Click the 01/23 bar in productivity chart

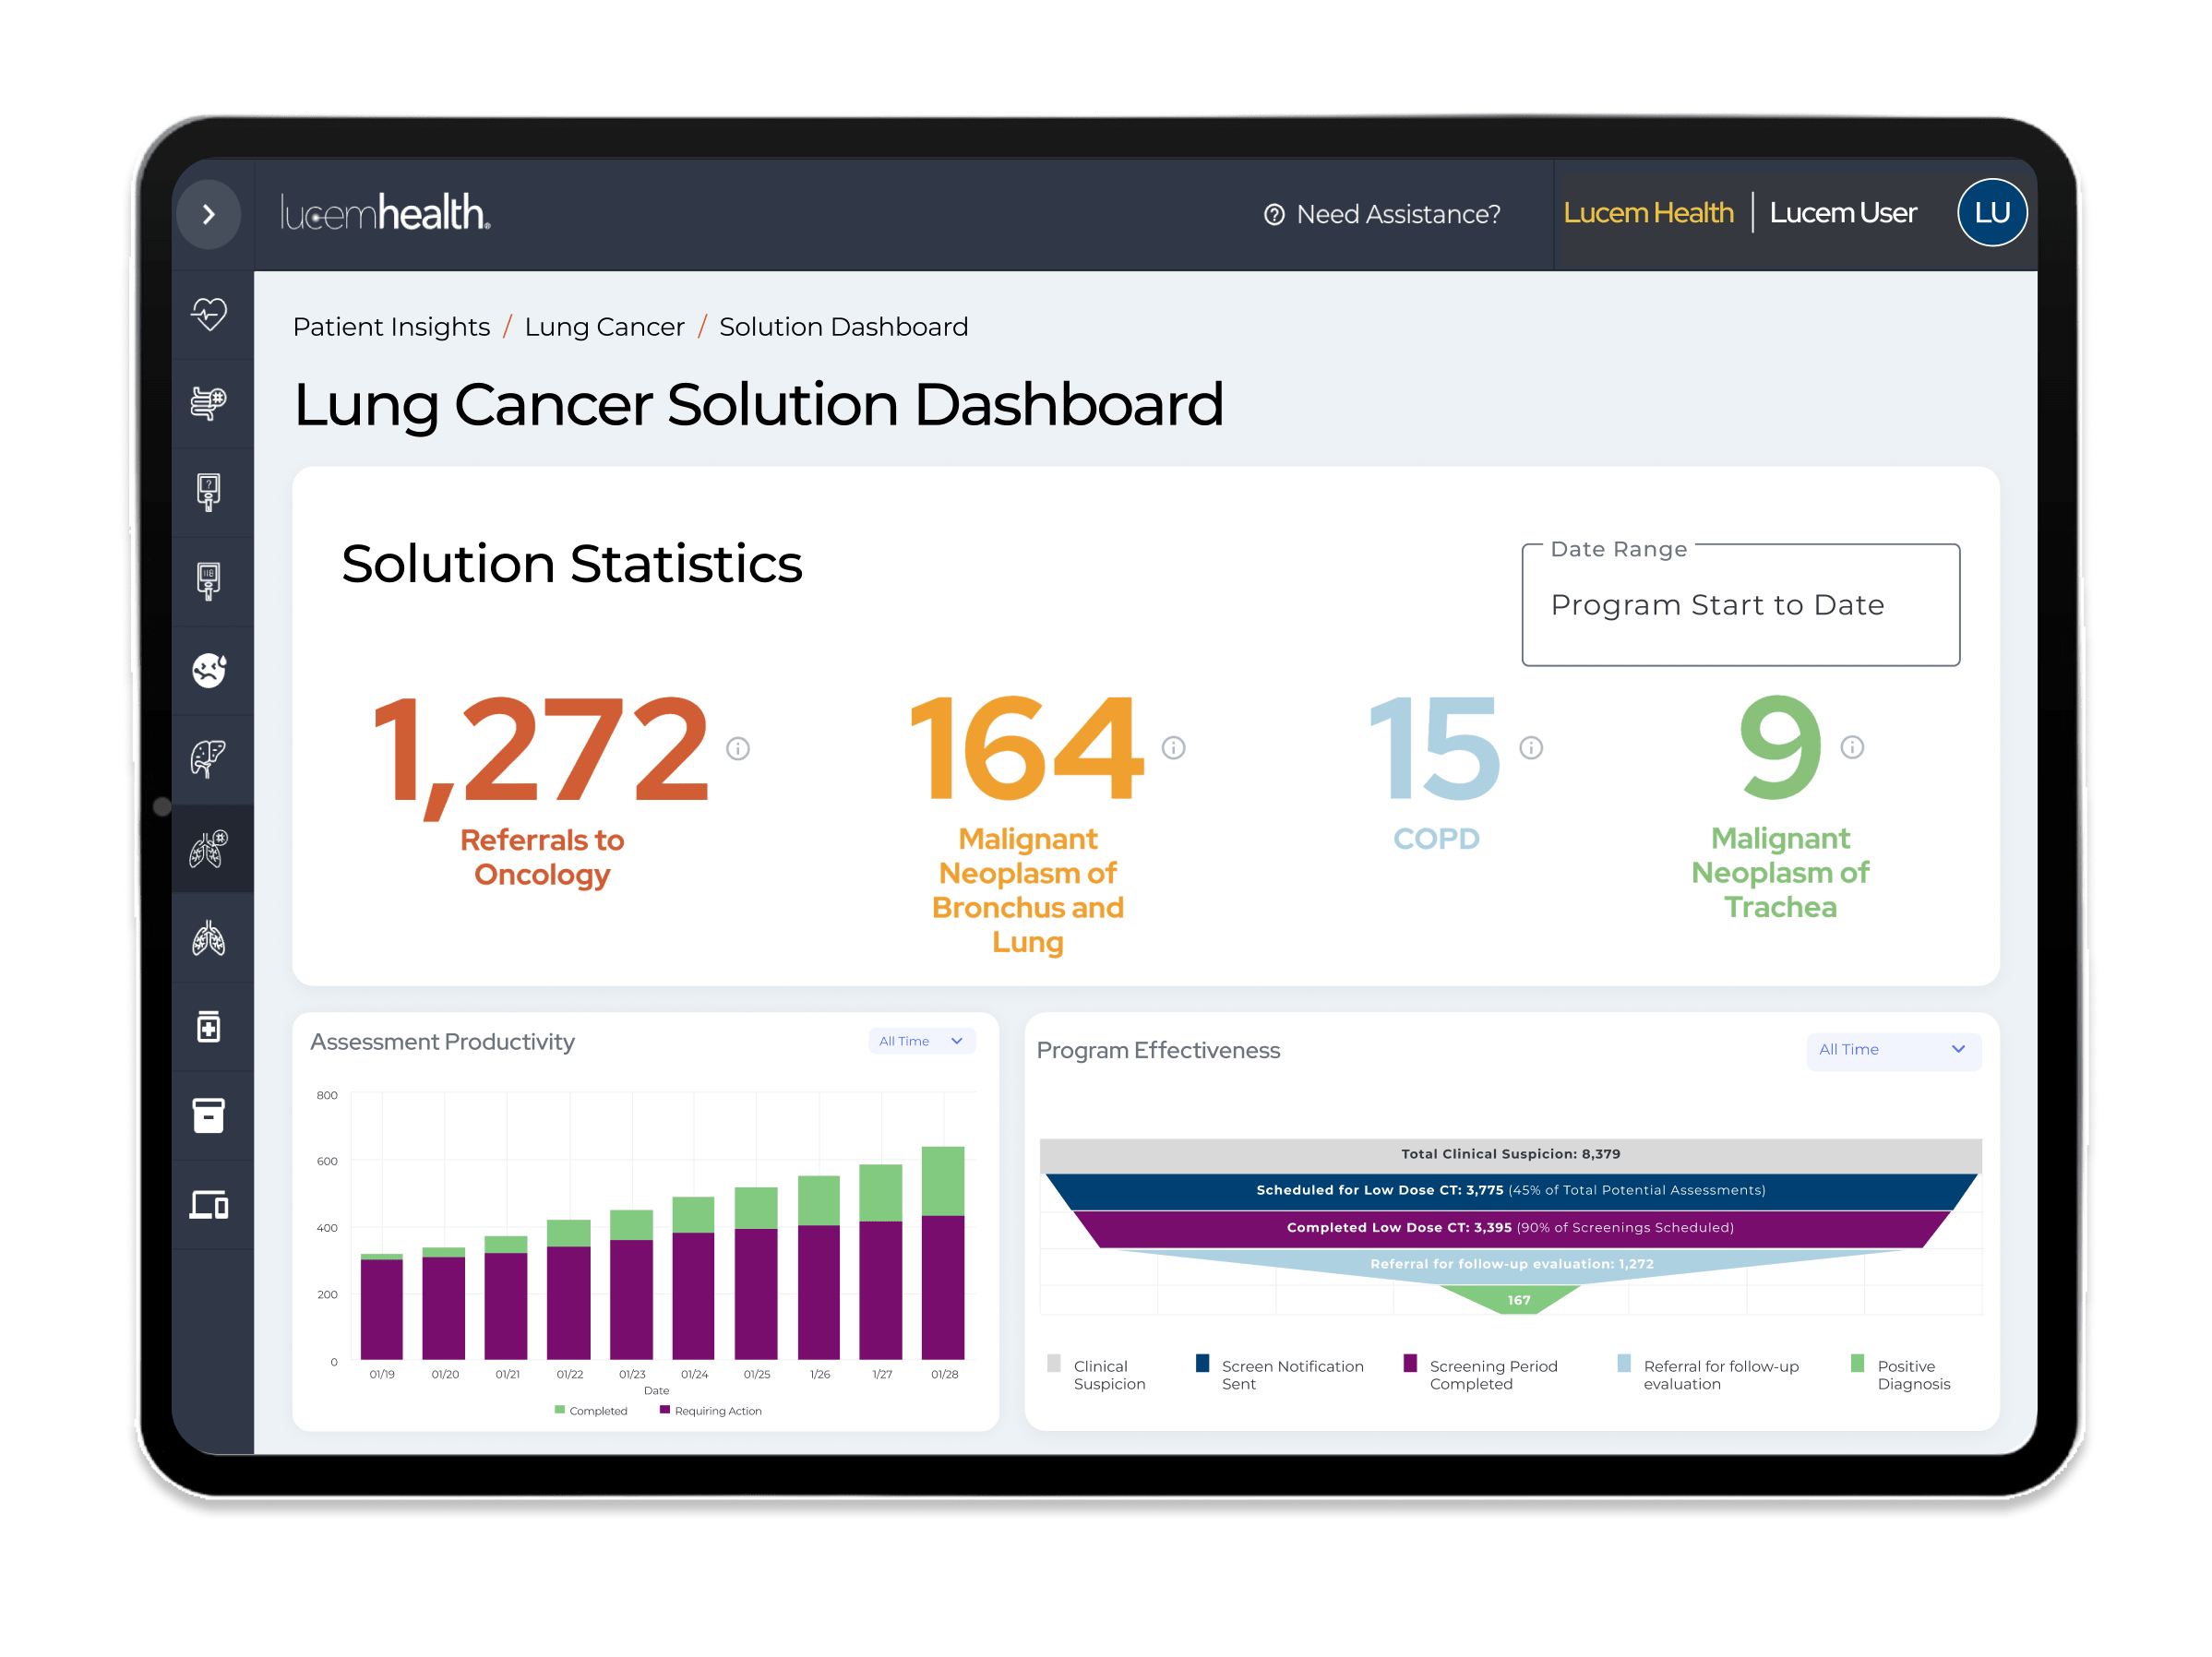[631, 1285]
